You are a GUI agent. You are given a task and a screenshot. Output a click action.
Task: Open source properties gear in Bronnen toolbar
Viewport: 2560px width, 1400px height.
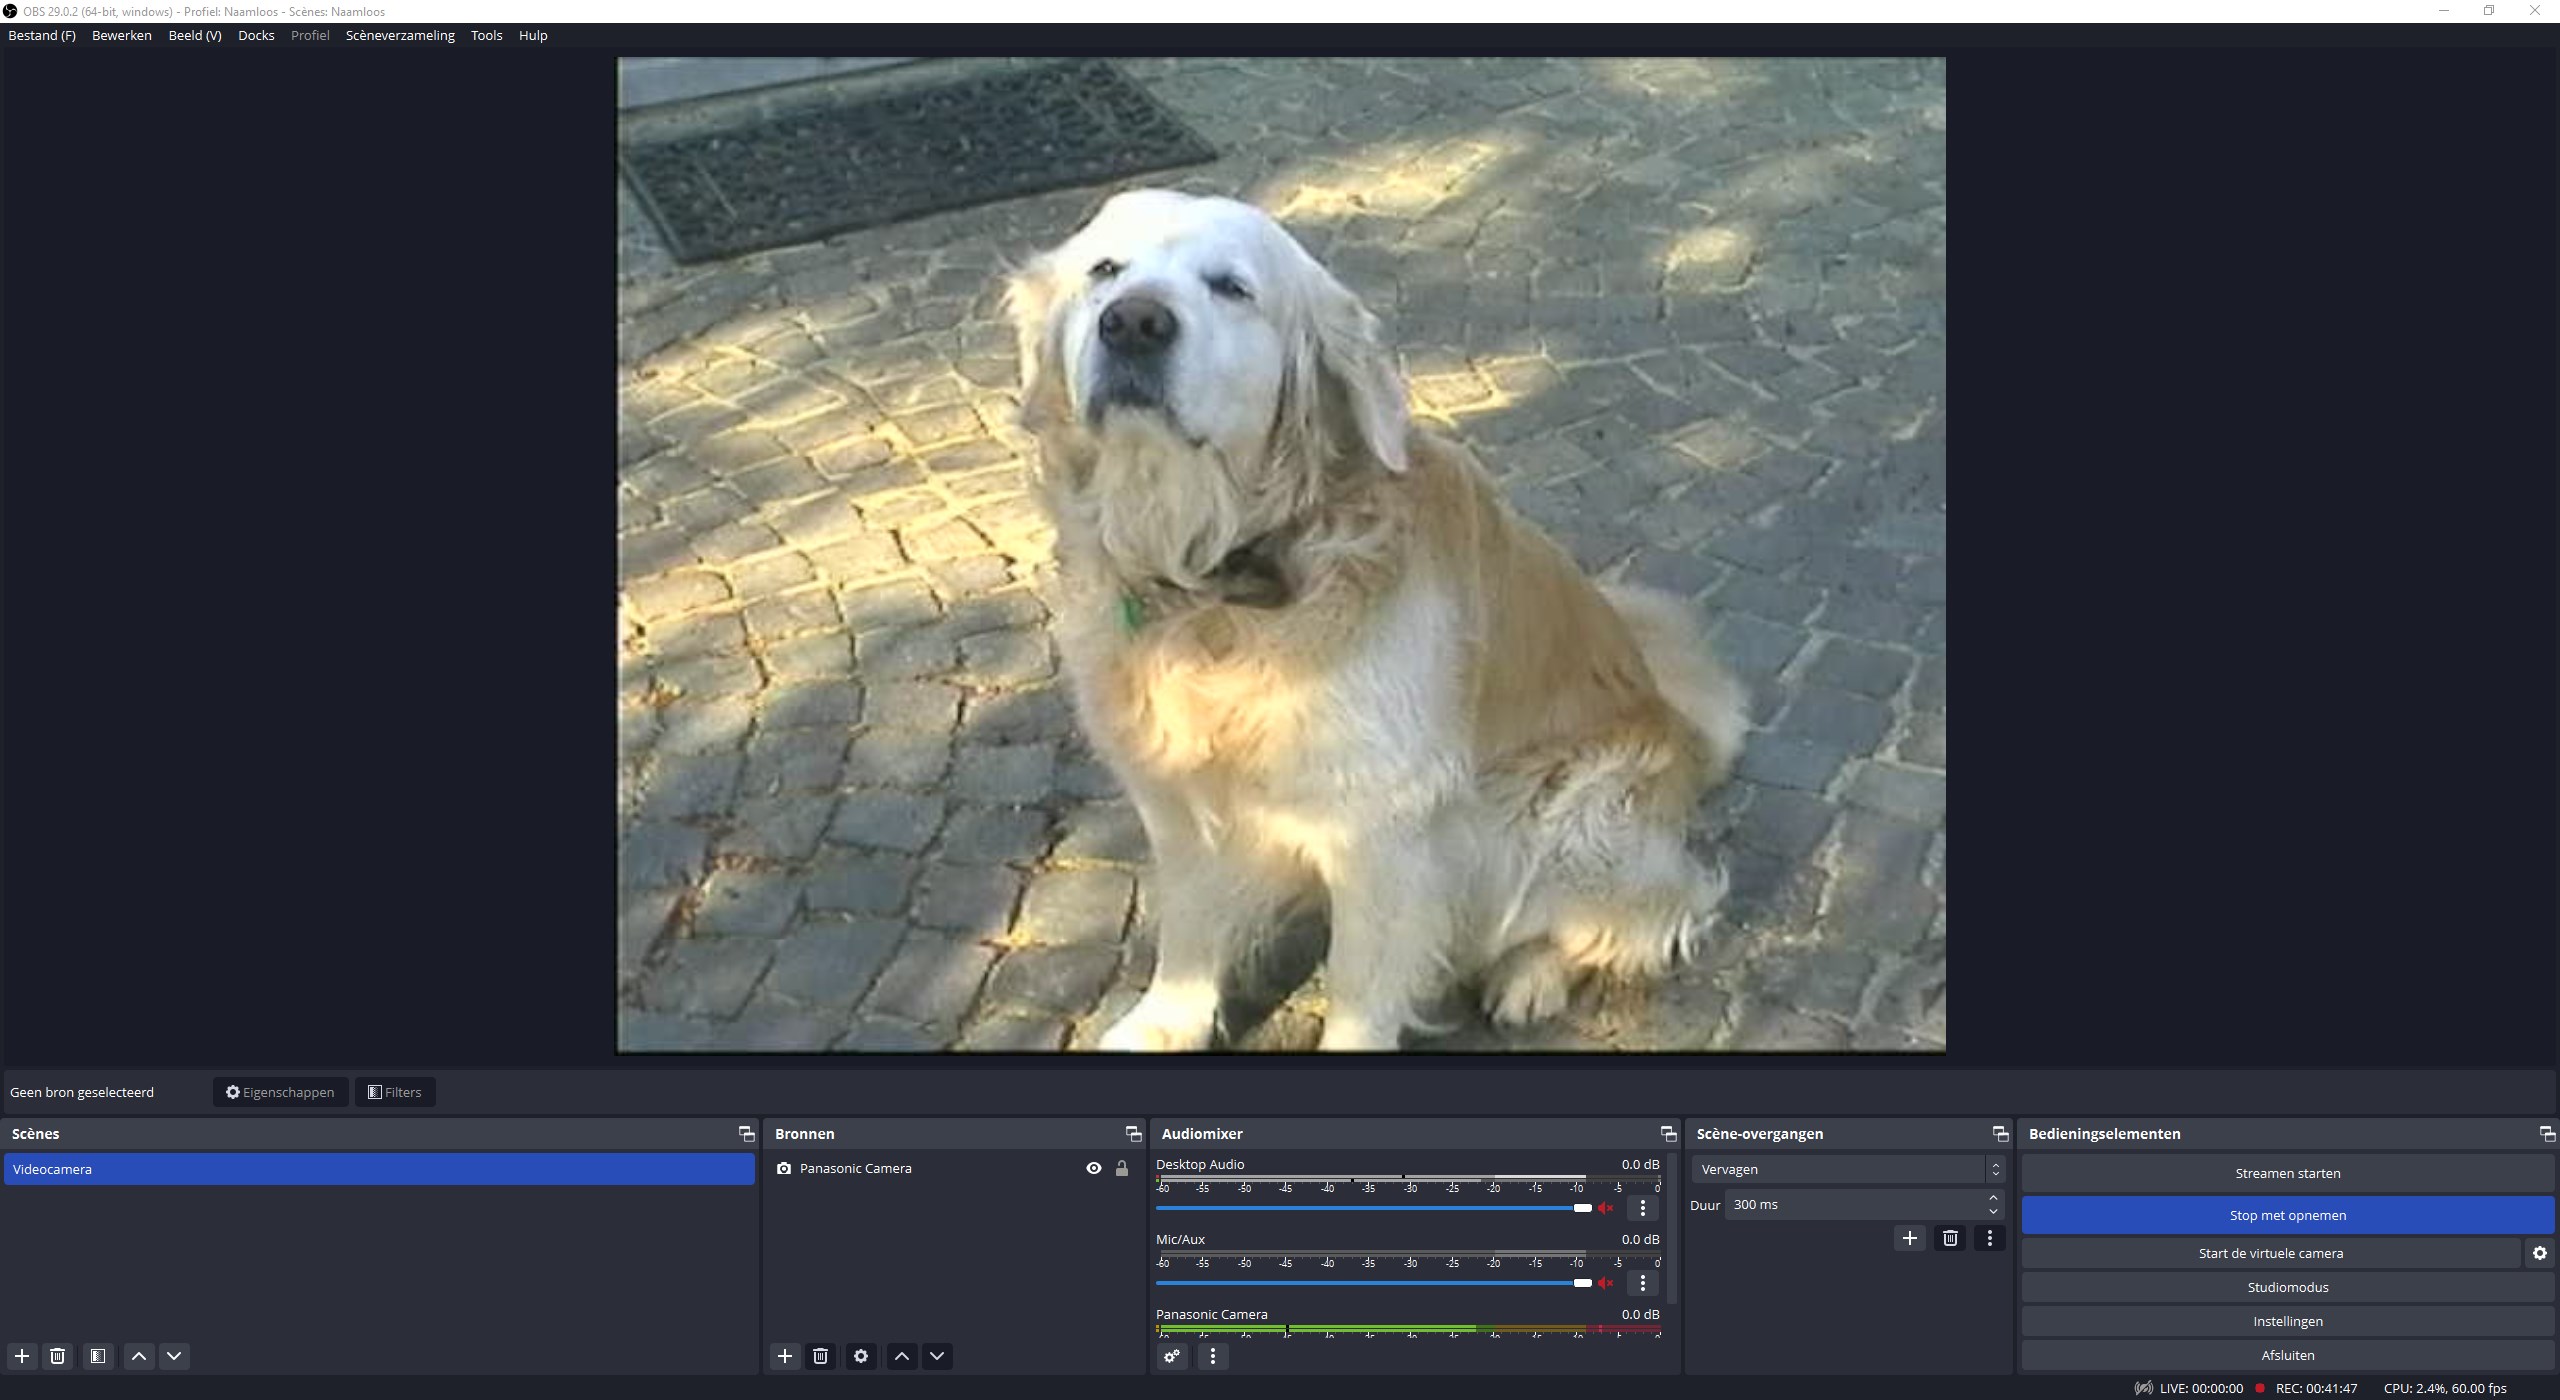pyautogui.click(x=861, y=1356)
